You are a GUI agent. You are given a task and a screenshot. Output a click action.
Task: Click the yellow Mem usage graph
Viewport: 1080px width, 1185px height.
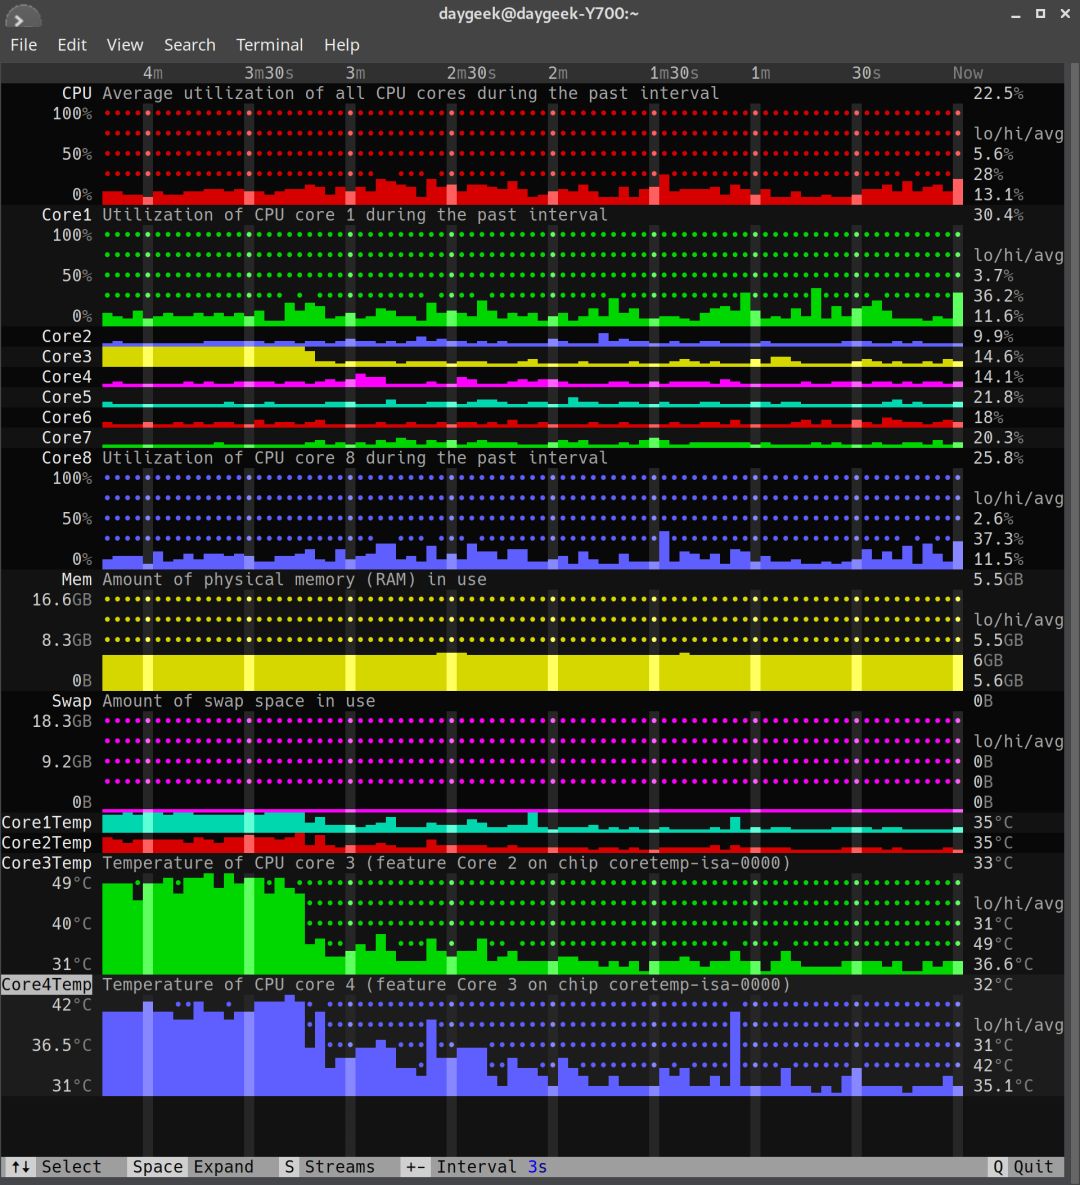pos(532,672)
